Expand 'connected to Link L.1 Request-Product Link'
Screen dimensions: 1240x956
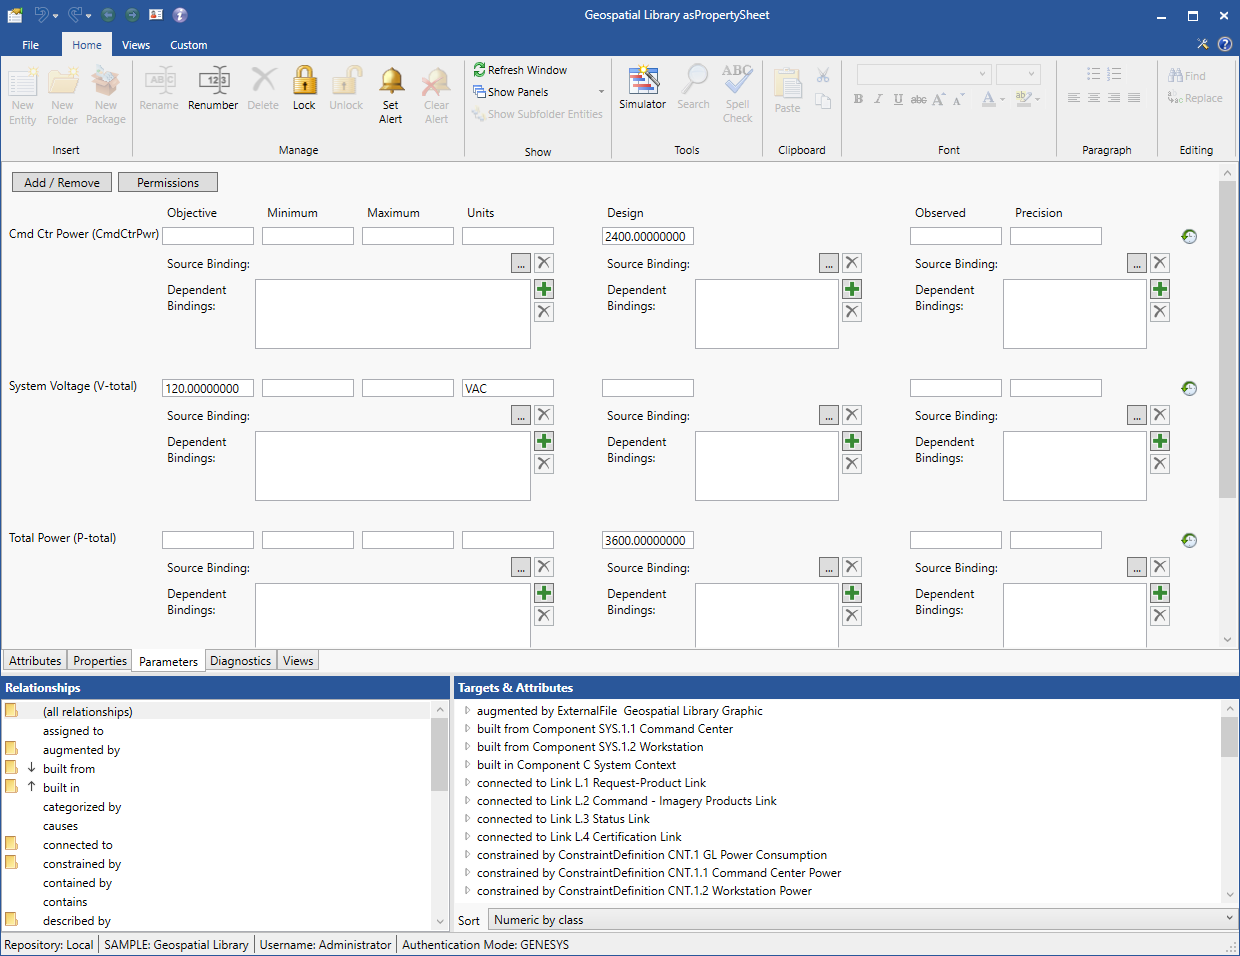point(467,783)
